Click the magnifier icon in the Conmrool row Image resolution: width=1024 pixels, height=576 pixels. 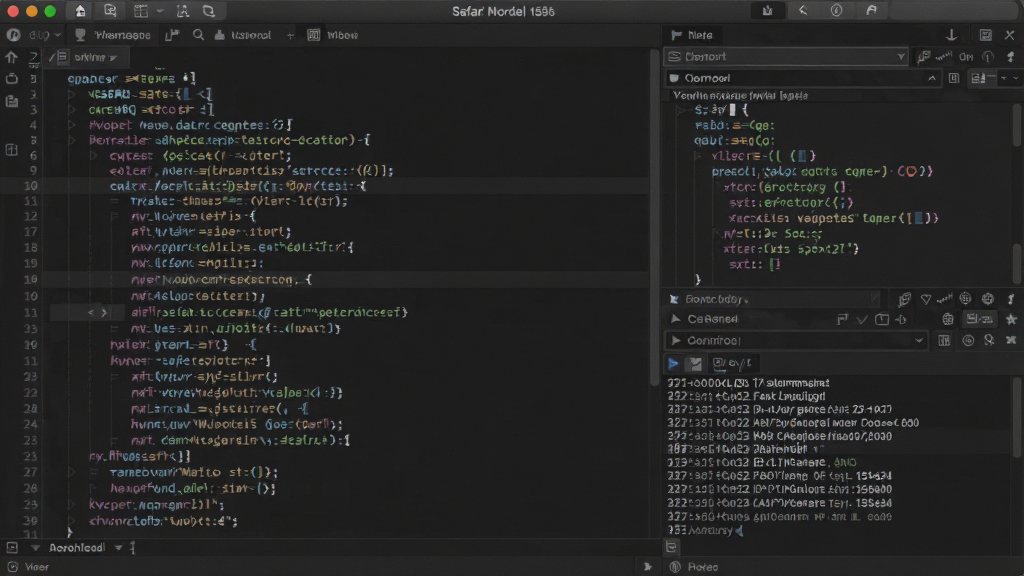coord(989,340)
